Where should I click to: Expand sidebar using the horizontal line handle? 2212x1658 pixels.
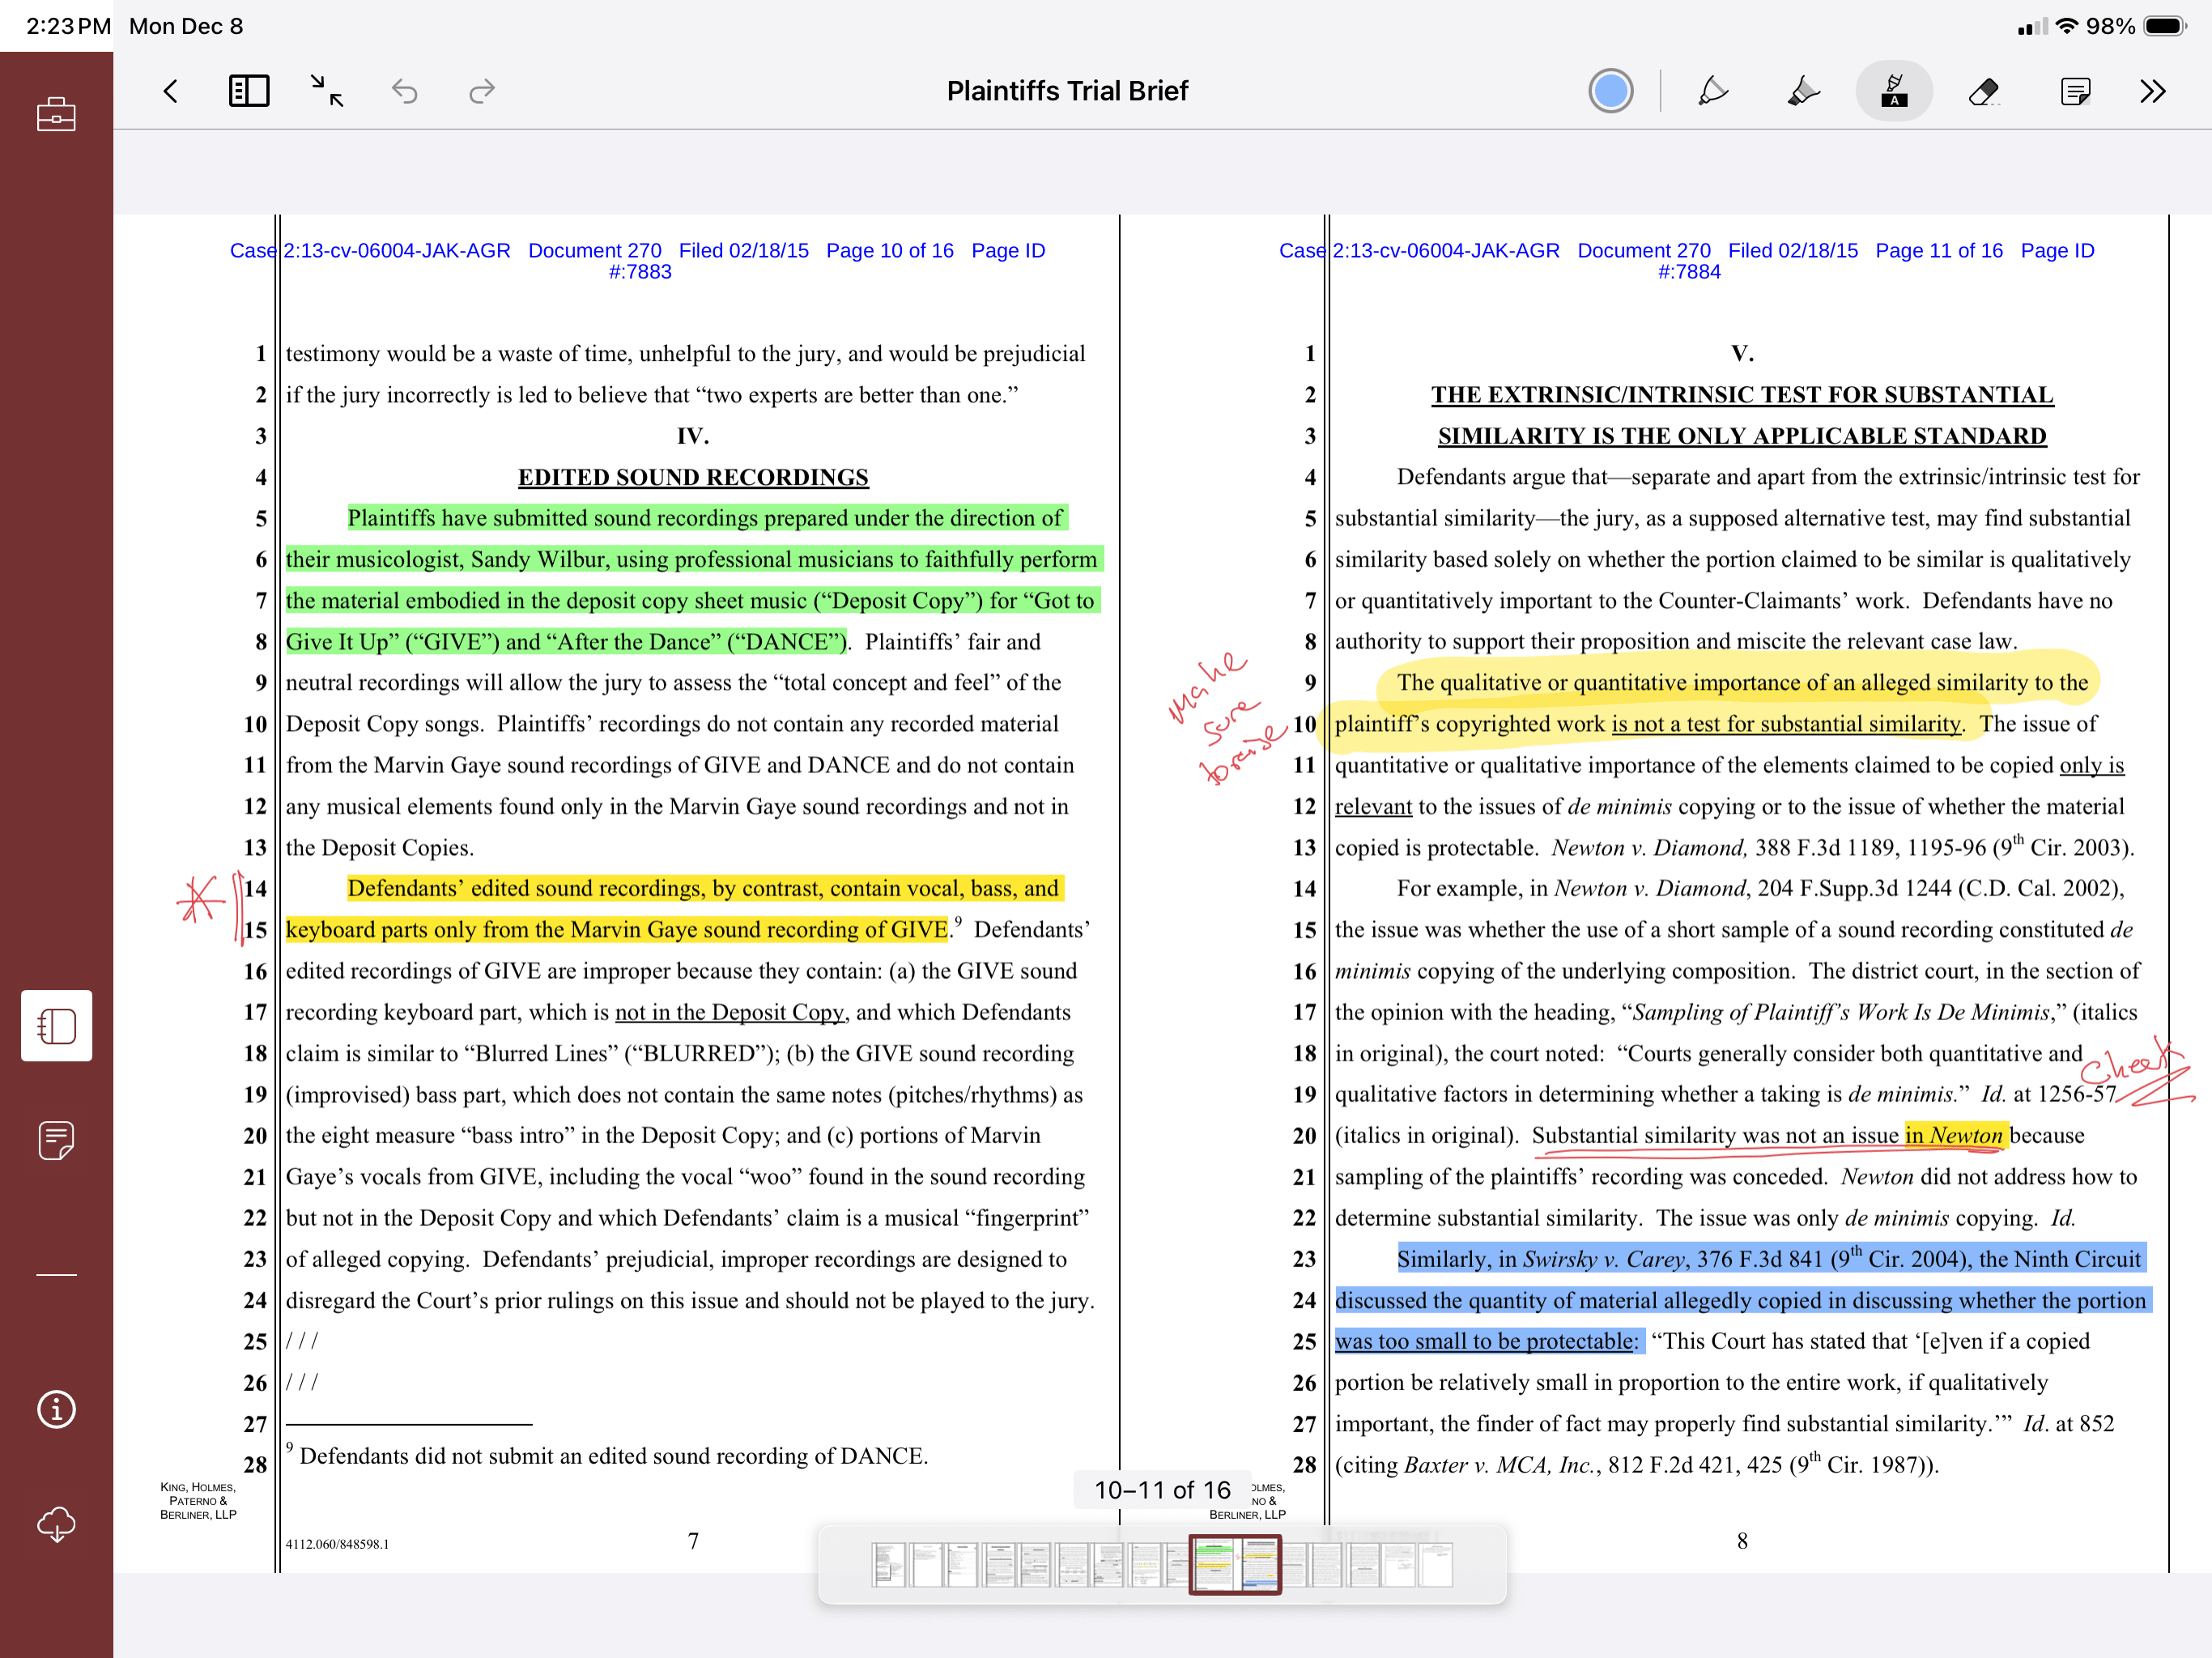coord(56,1275)
